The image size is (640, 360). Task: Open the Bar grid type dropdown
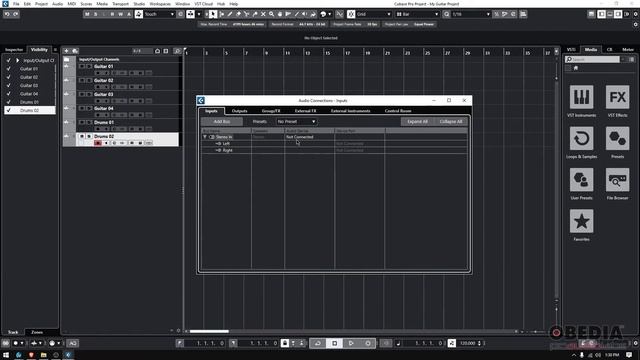[417, 14]
